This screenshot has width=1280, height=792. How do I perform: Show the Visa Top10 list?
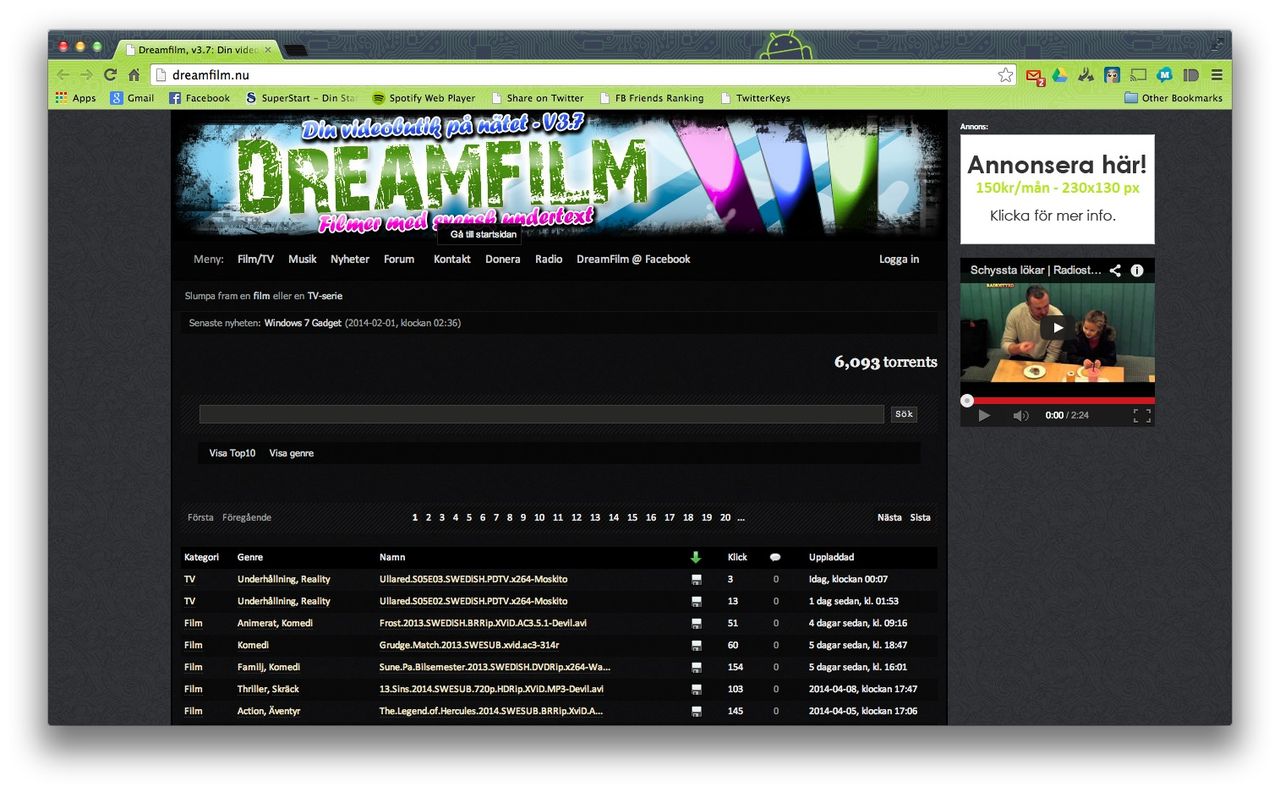[232, 453]
